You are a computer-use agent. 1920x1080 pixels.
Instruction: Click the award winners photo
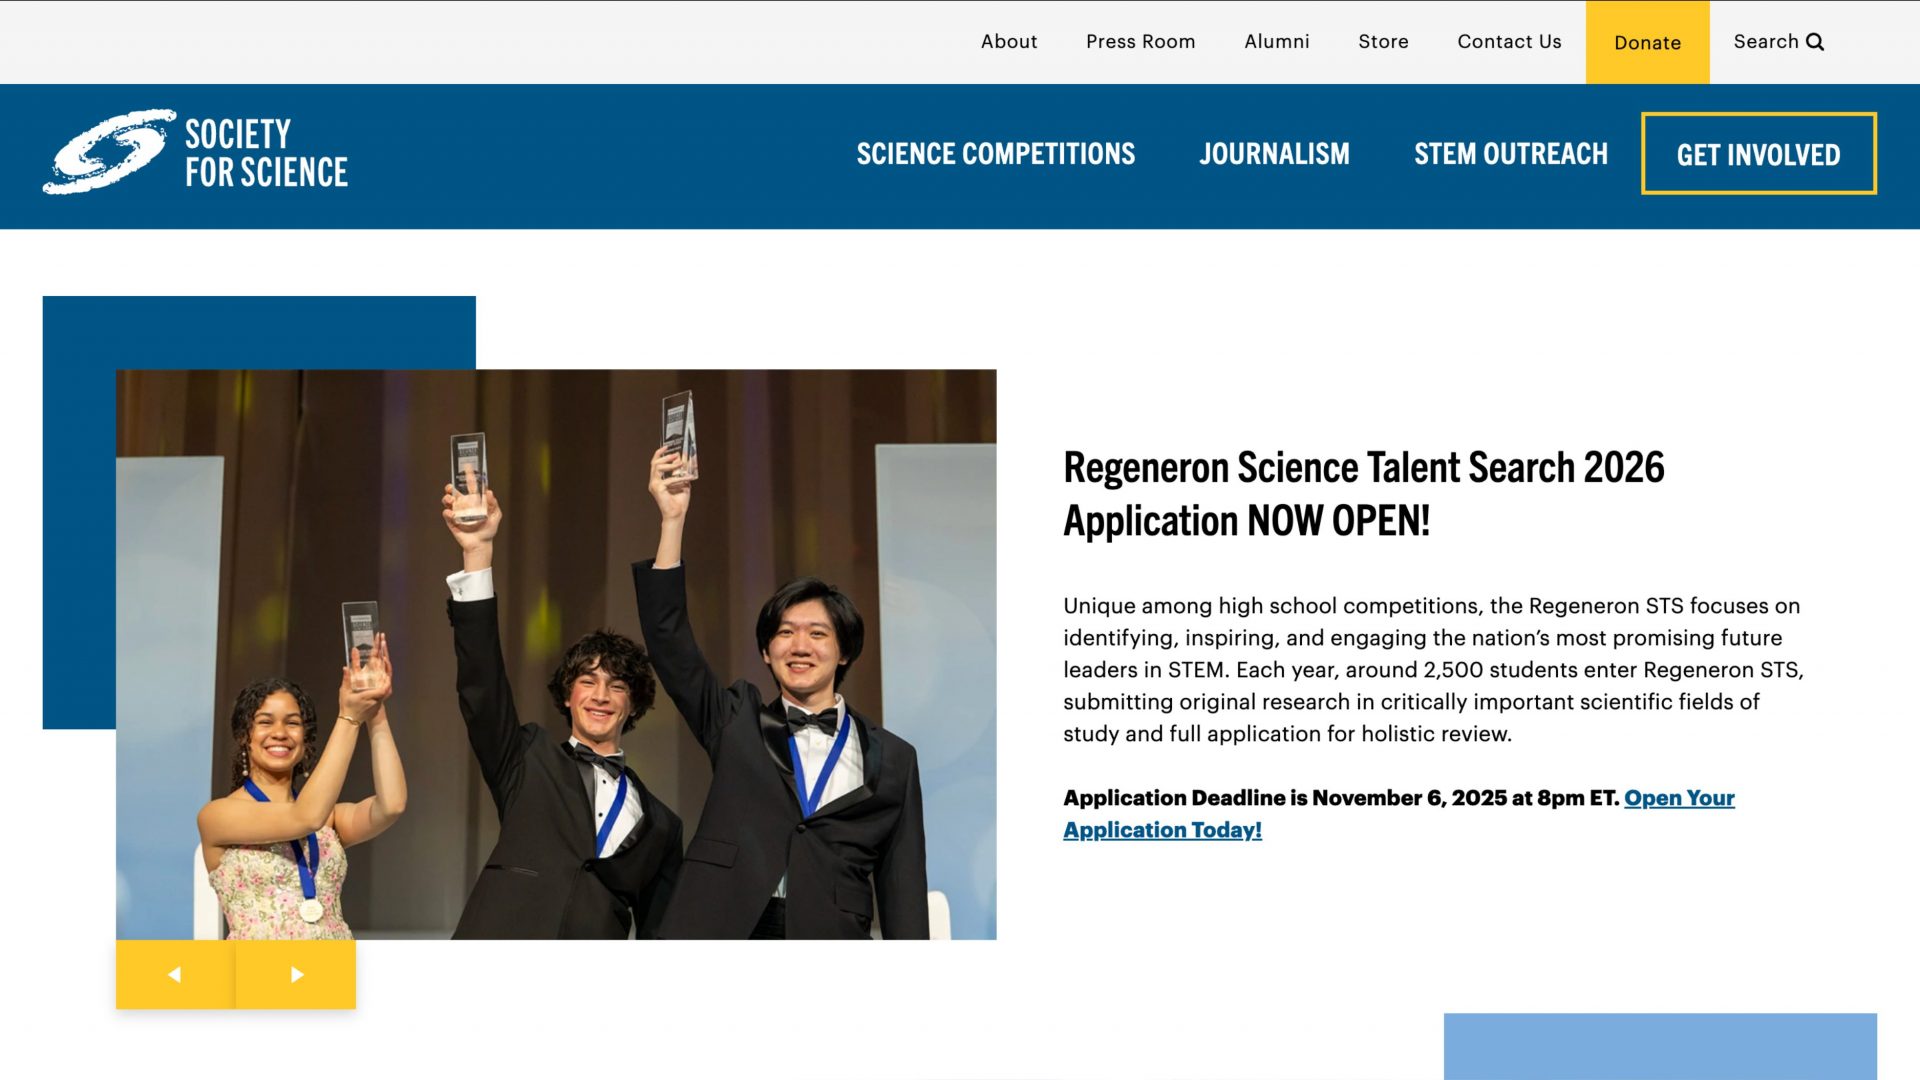pos(556,654)
